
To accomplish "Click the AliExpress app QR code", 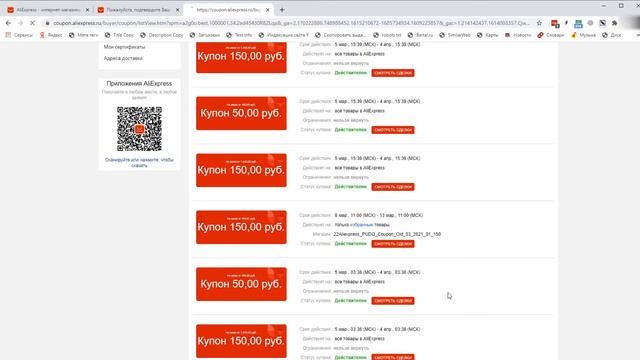I will [139, 129].
